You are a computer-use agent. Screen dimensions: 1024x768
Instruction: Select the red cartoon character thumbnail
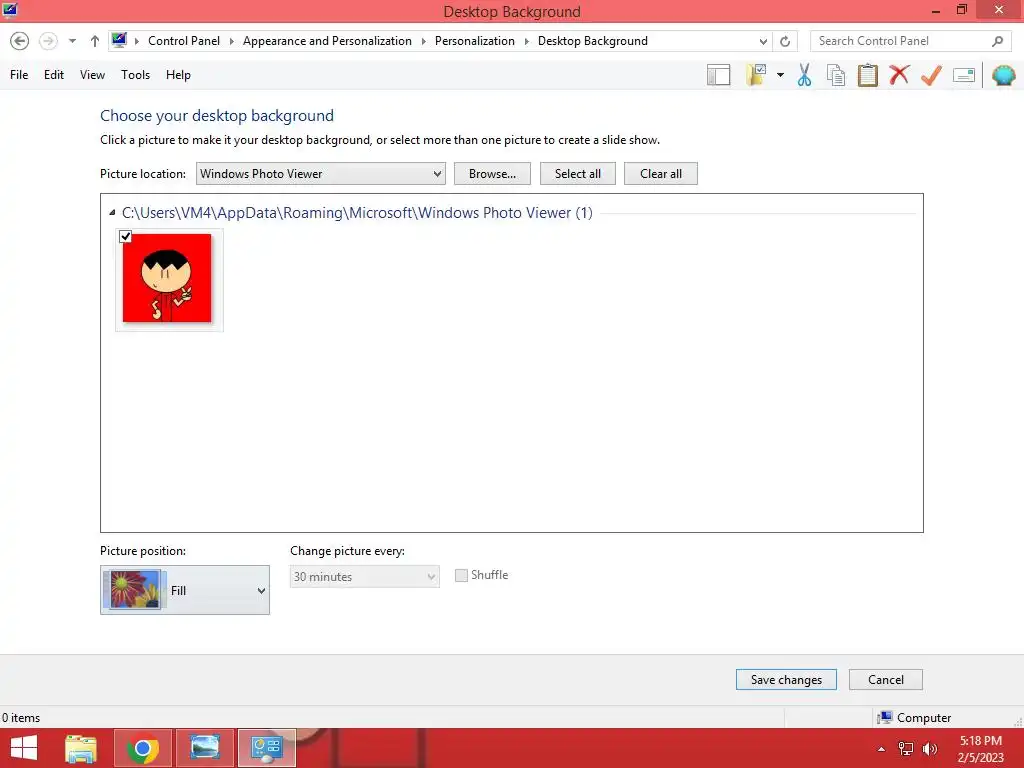167,278
